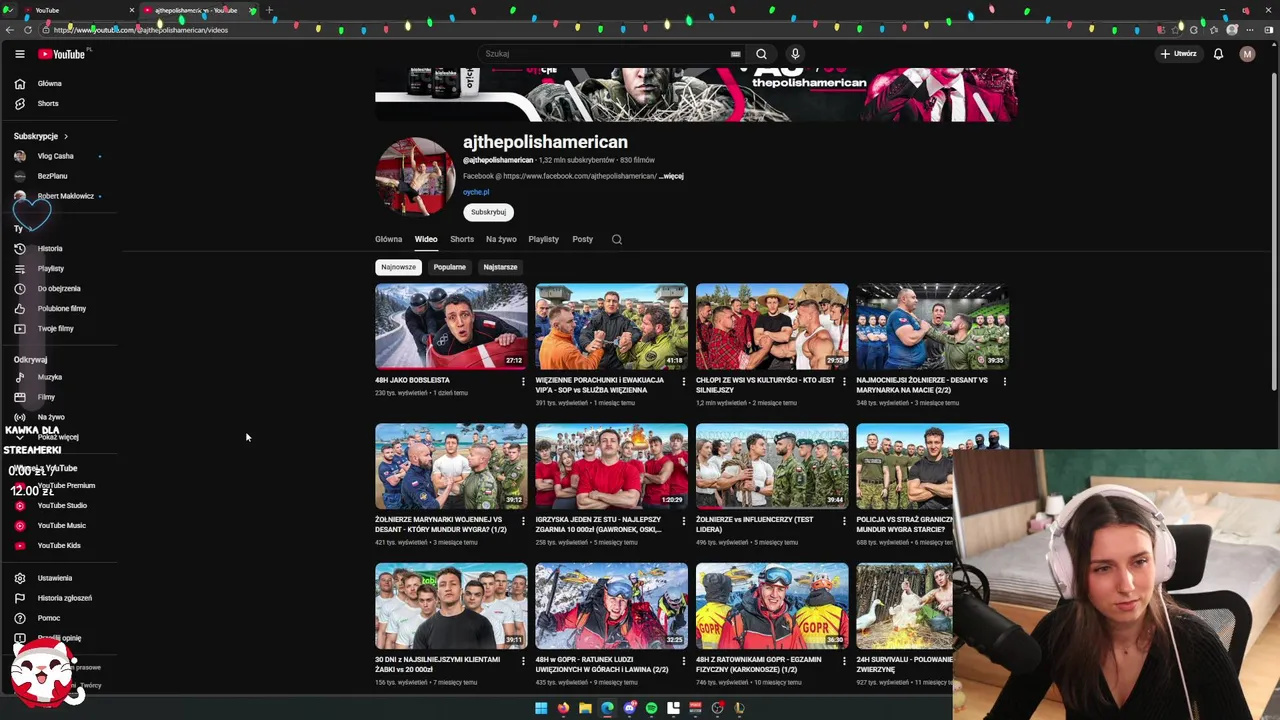1280x720 pixels.
Task: Open YouTube Kids link
Action: point(58,545)
